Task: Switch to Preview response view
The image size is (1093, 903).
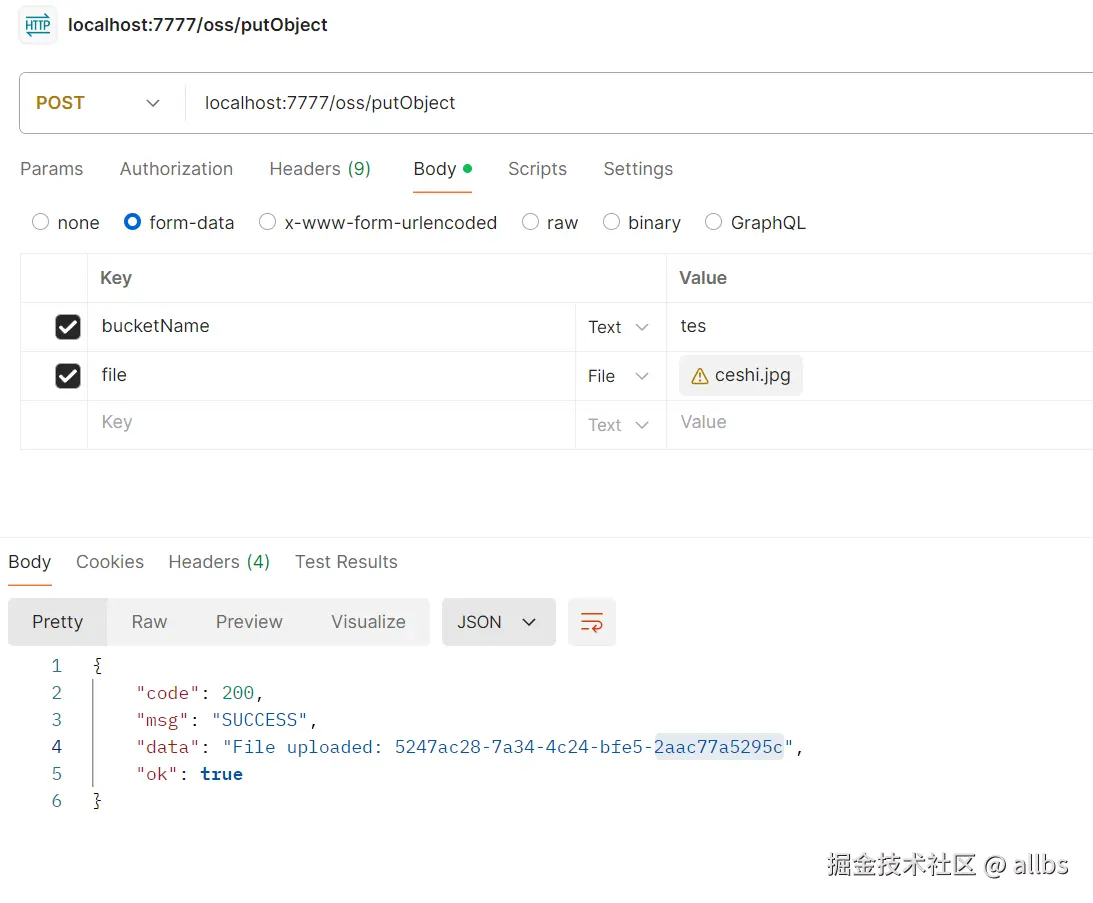Action: (249, 622)
